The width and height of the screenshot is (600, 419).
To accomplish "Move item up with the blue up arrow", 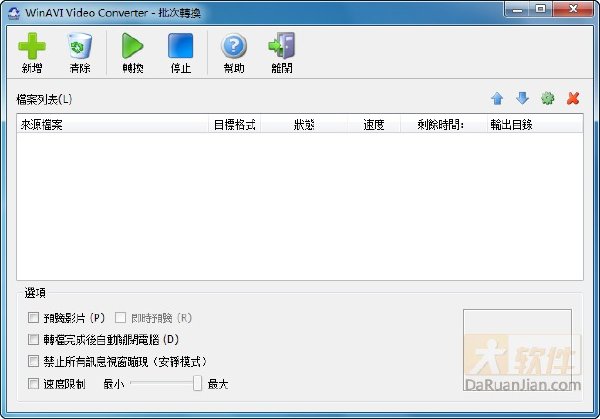I will [497, 99].
